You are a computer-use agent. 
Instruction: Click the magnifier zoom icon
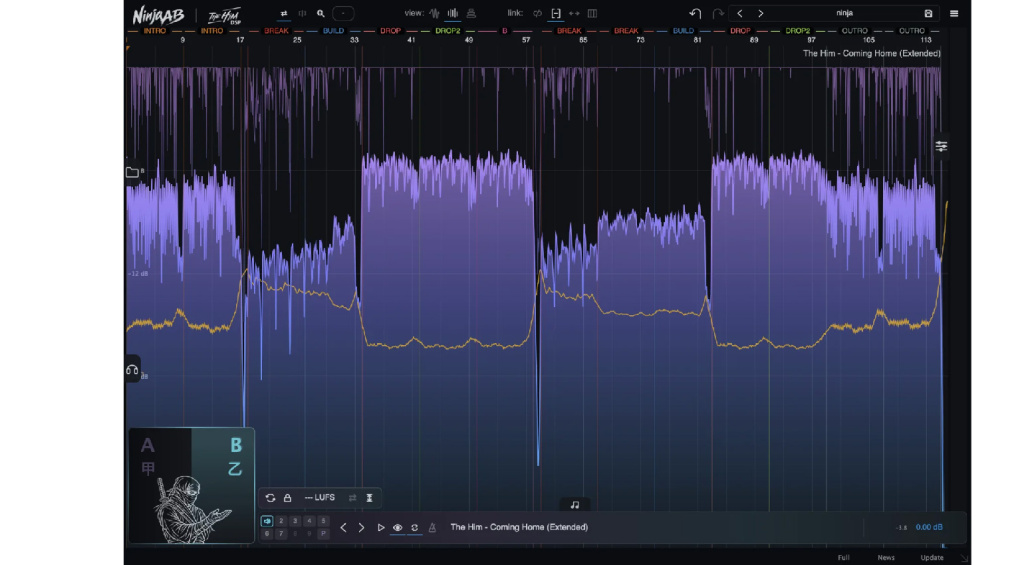tap(321, 13)
